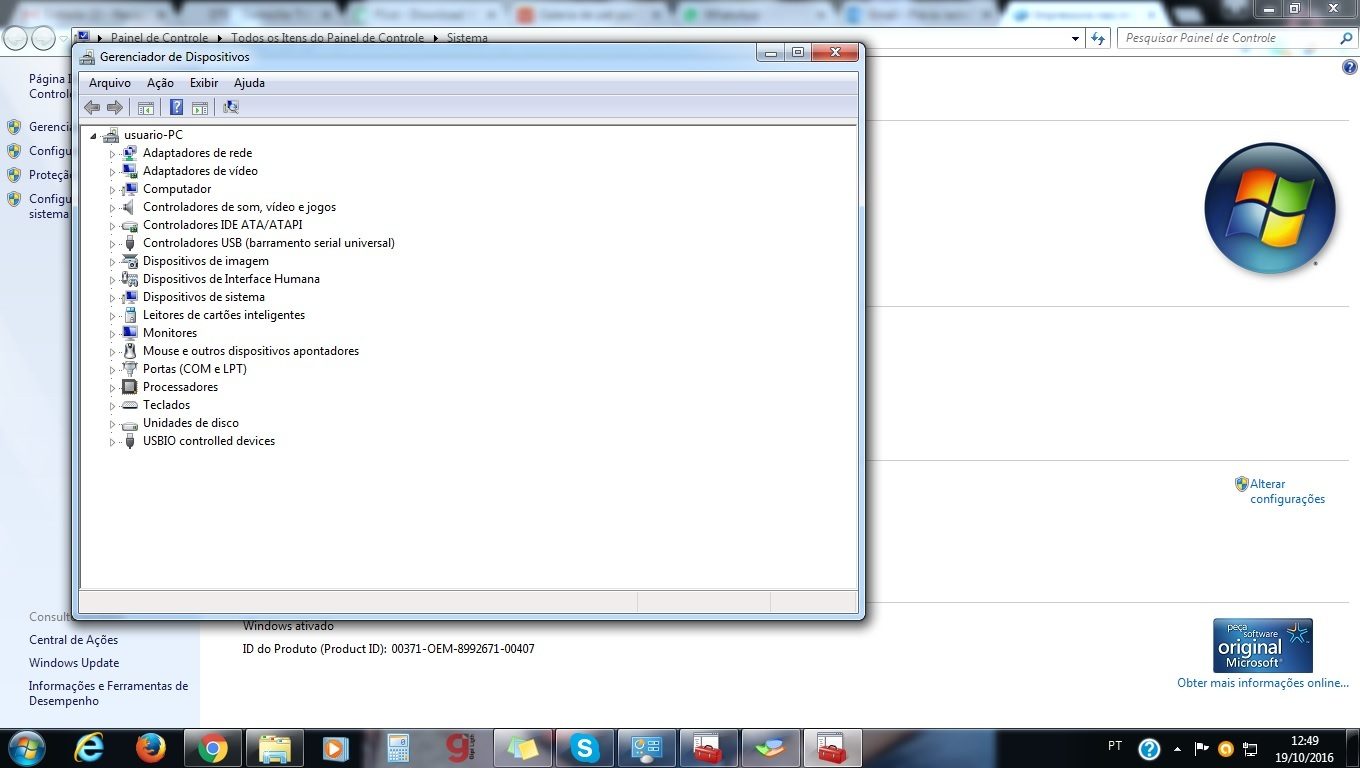
Task: Click the computer icon beside usuario-PC
Action: tap(111, 135)
